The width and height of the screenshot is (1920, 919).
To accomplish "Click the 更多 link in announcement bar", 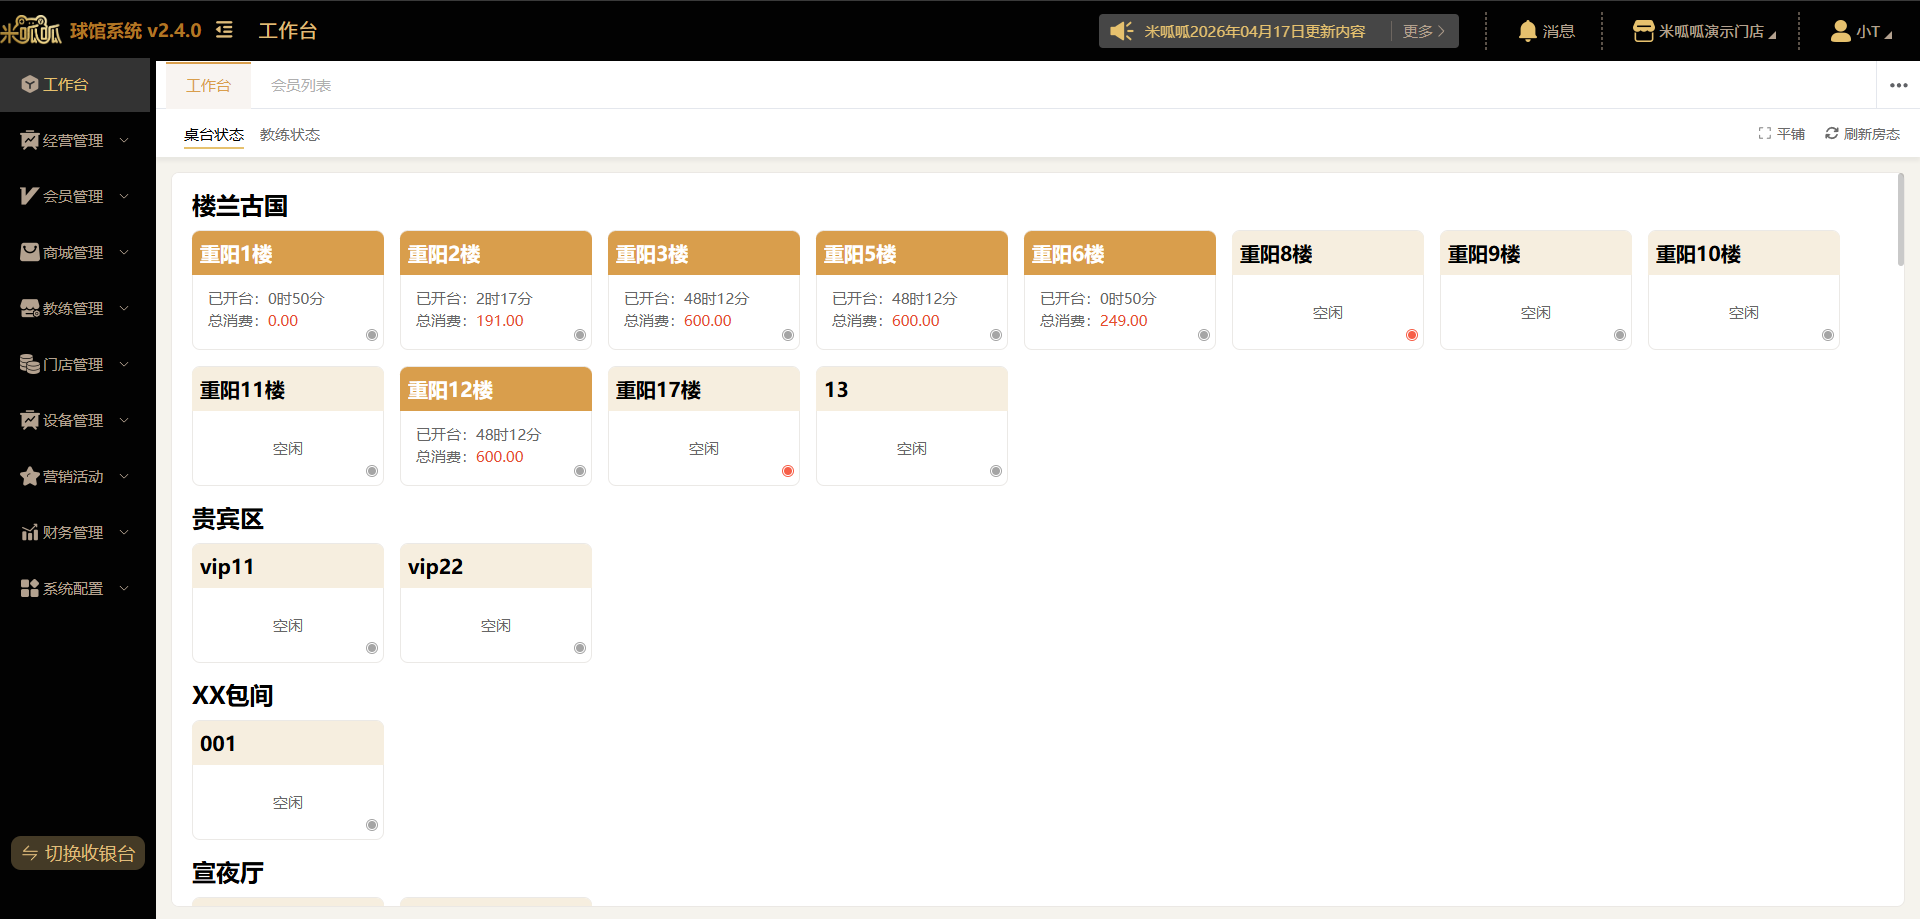I will pos(1423,31).
